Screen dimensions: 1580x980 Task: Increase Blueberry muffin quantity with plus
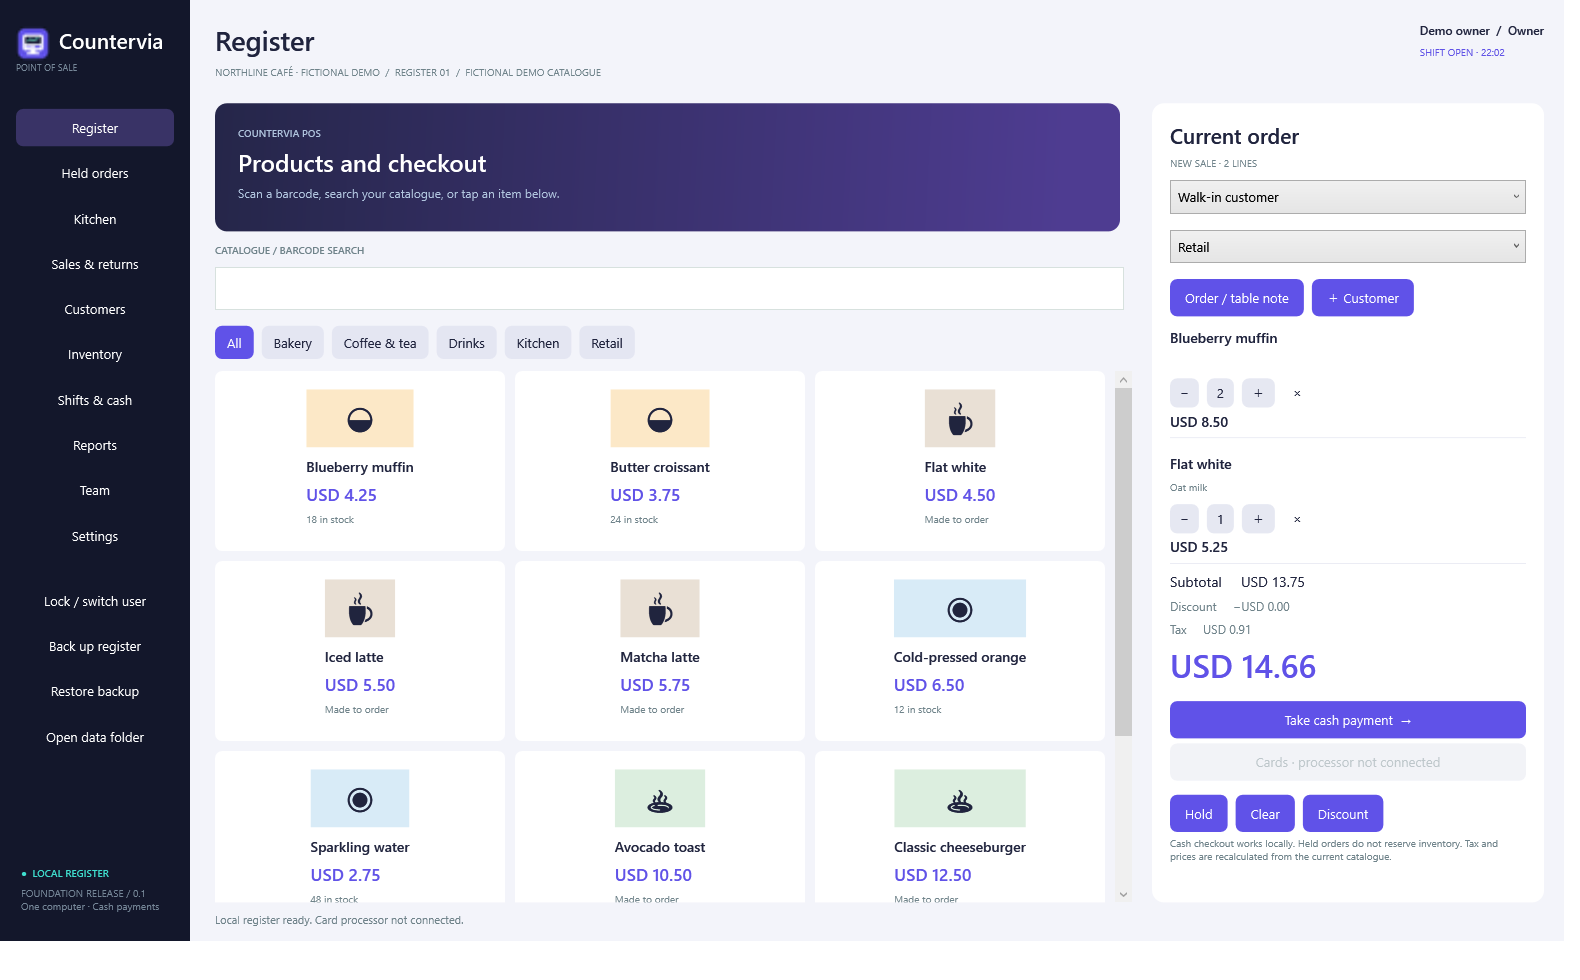click(x=1258, y=394)
